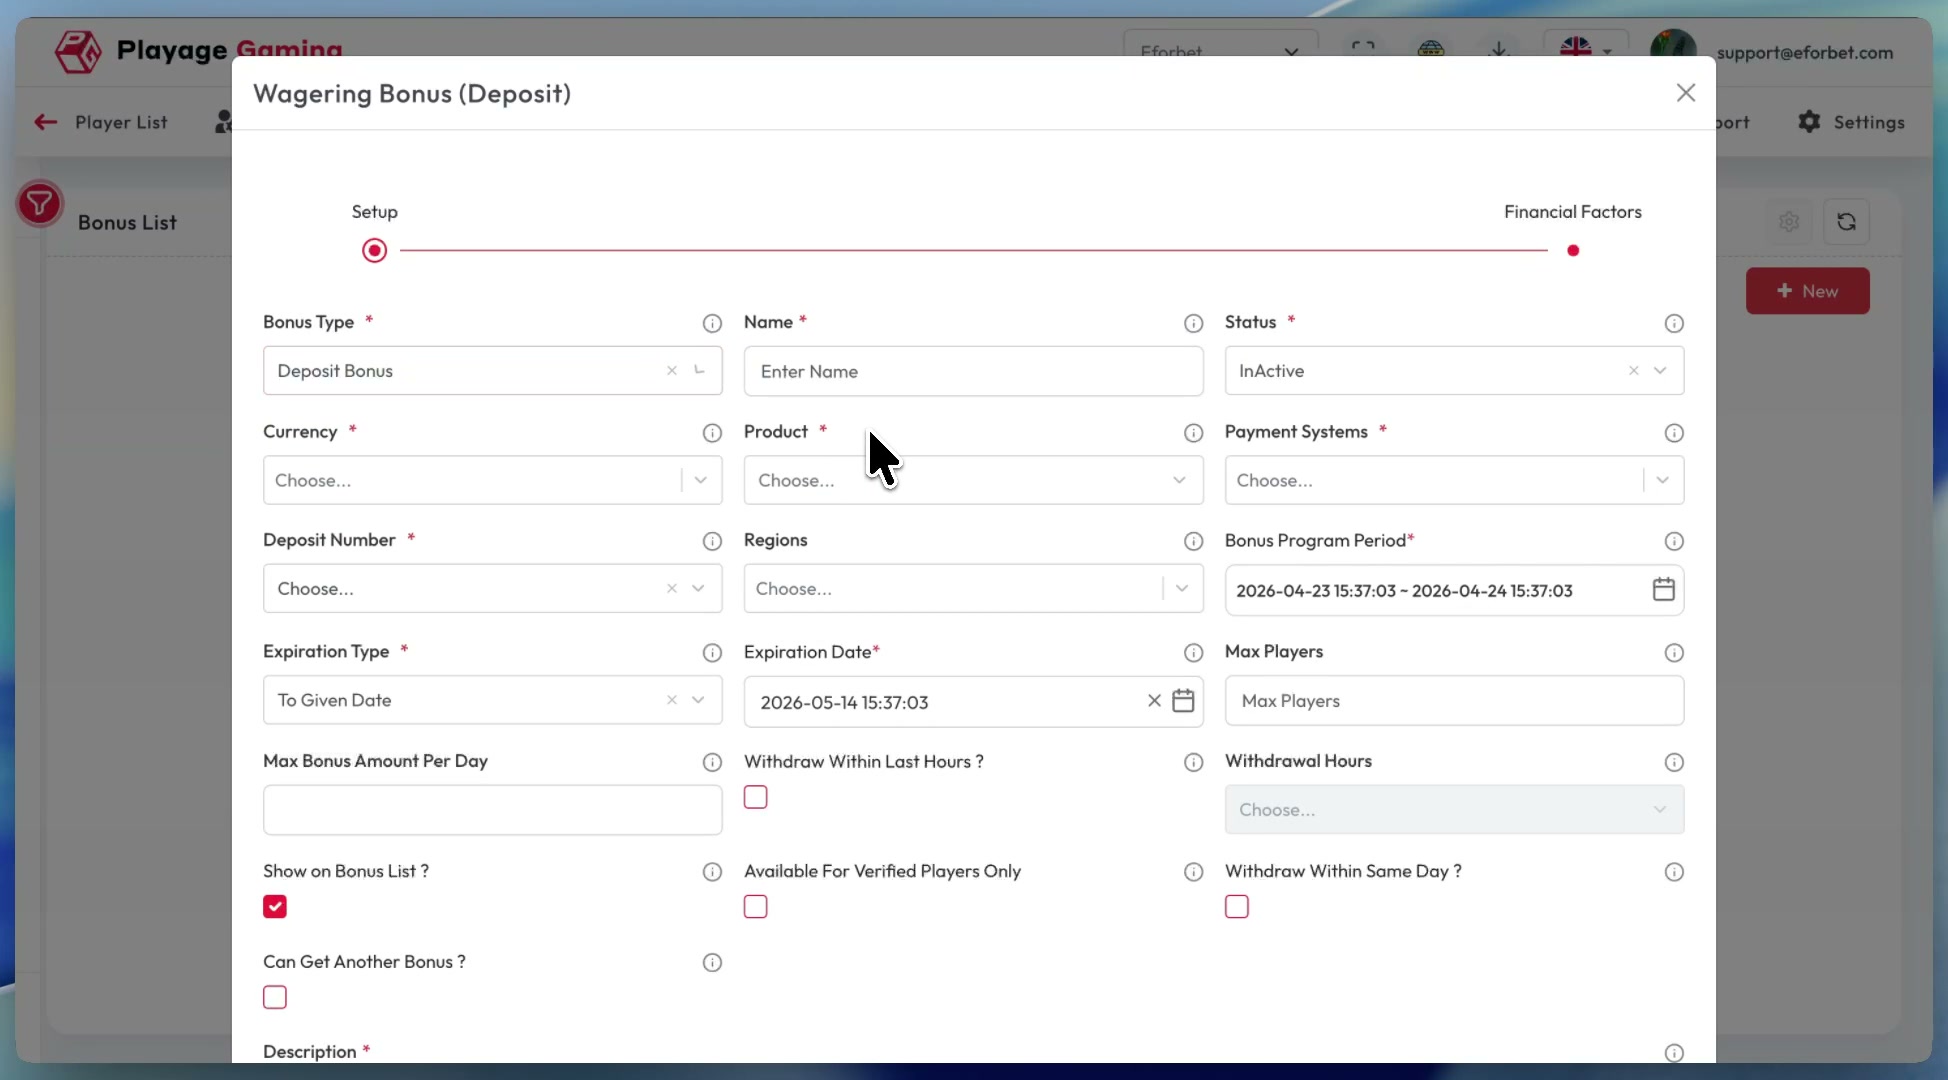The image size is (1948, 1080).
Task: Click the Max Players input field
Action: click(1454, 701)
